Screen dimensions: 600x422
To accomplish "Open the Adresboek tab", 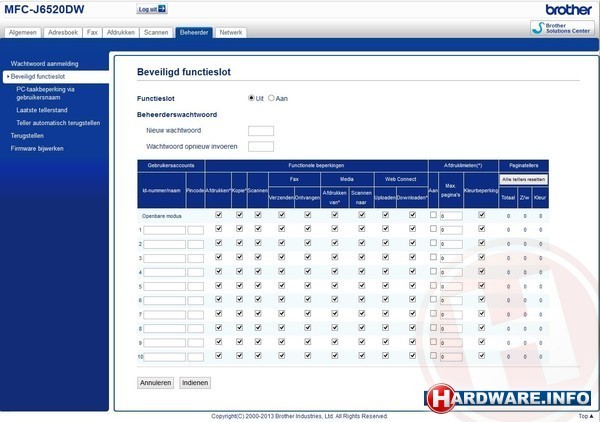I will click(63, 33).
